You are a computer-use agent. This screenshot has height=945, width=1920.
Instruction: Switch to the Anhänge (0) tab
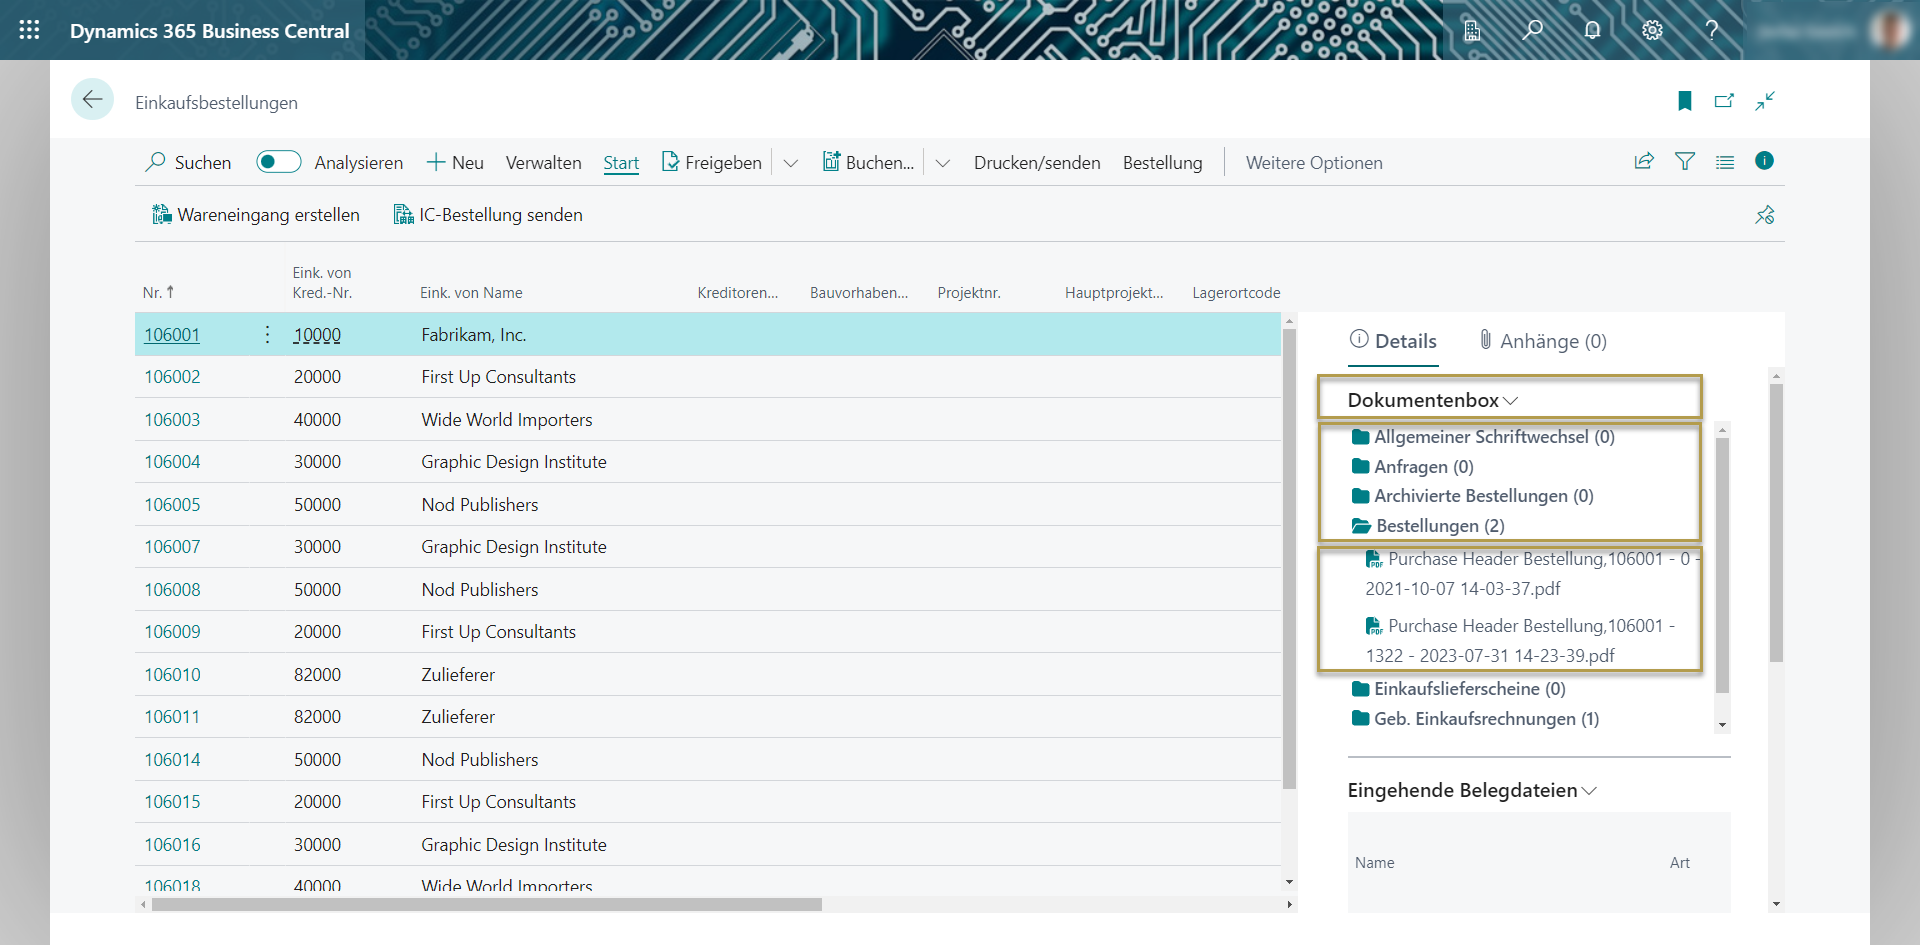click(x=1543, y=341)
